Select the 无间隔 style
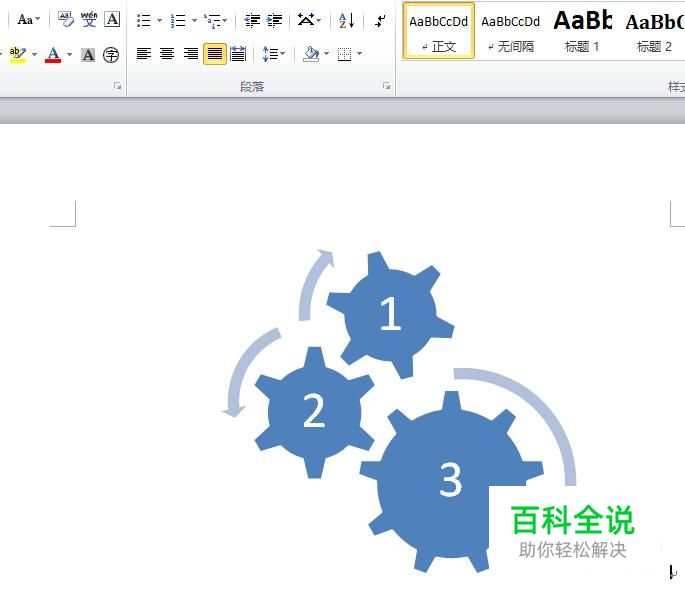685x594 pixels. (x=510, y=31)
